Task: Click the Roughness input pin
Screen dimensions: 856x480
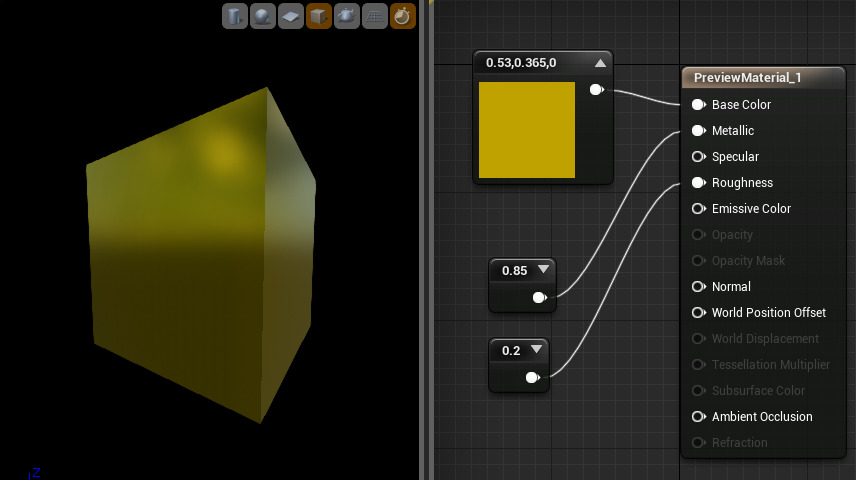Action: click(699, 182)
